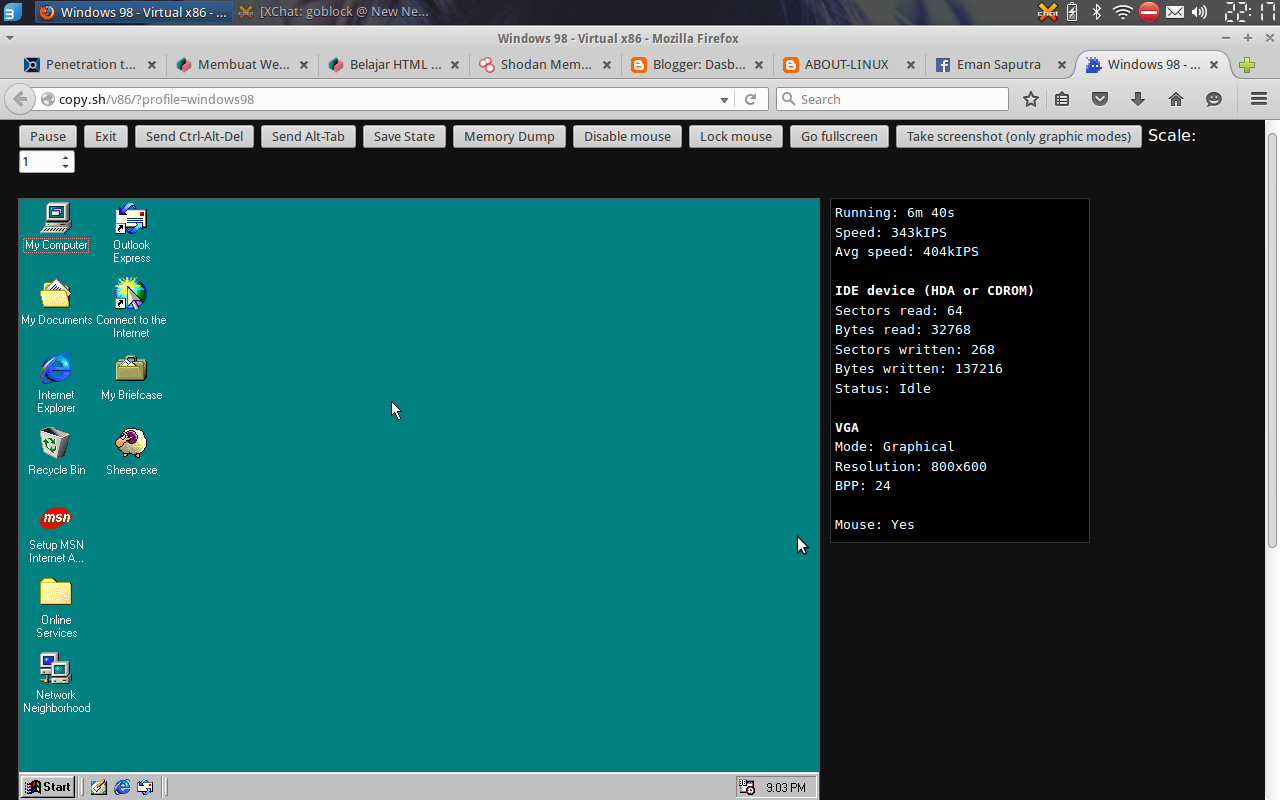Show bookmarks list in Firefox toolbar

tap(1062, 99)
